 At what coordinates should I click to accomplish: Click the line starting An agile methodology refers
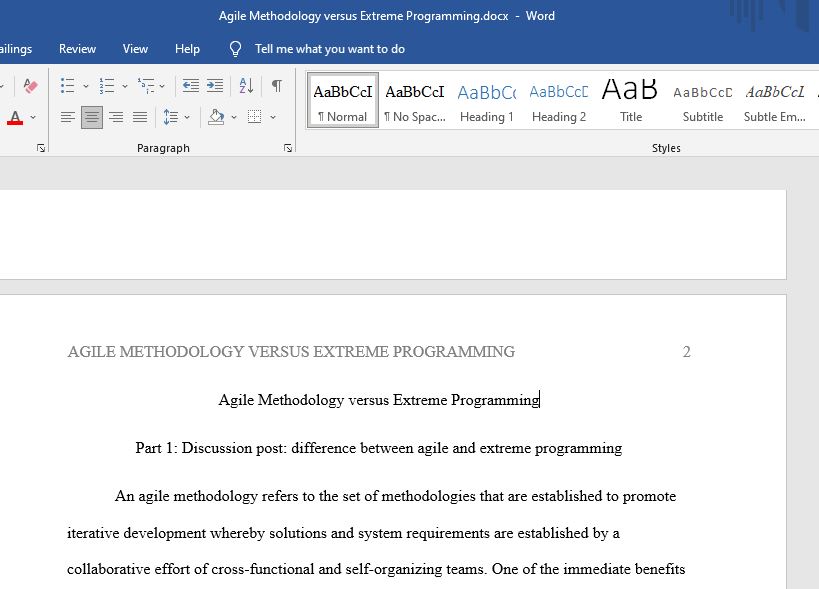(395, 496)
